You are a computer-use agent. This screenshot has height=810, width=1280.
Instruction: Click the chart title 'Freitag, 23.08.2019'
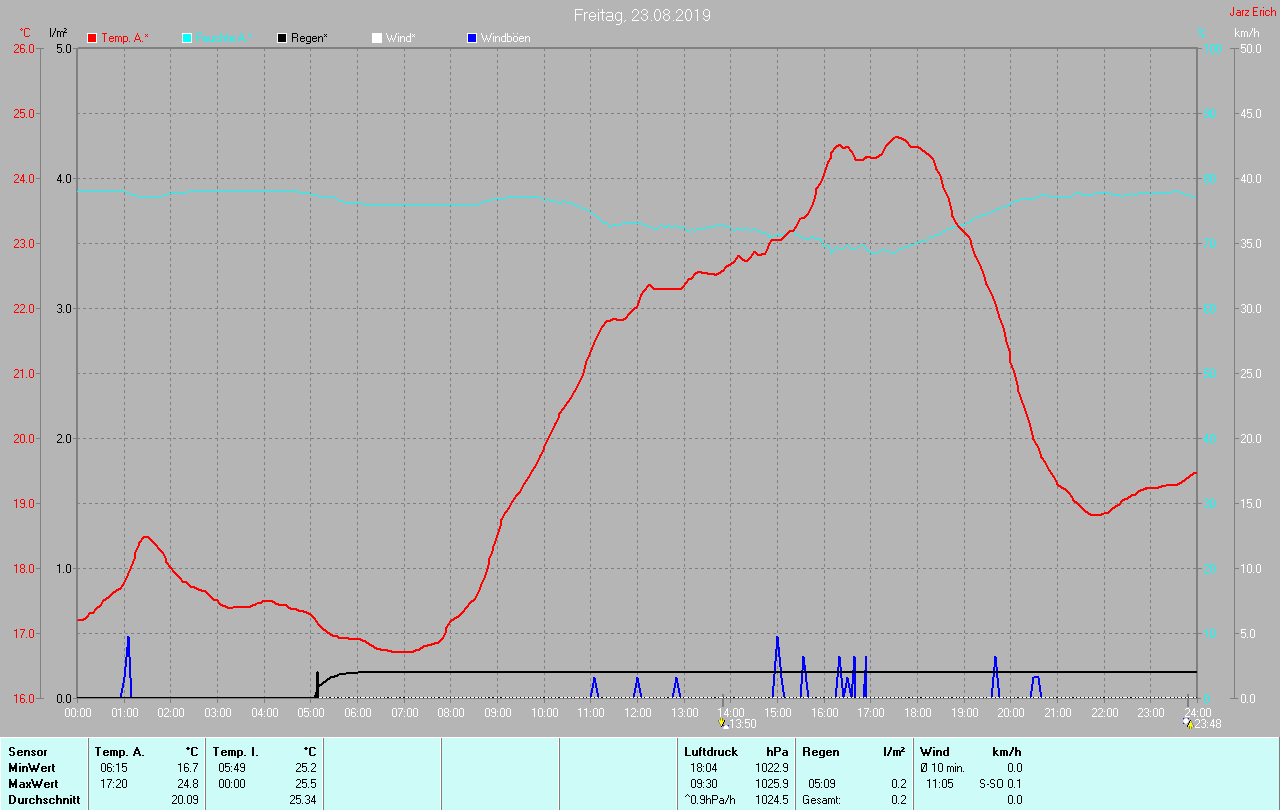click(x=642, y=15)
